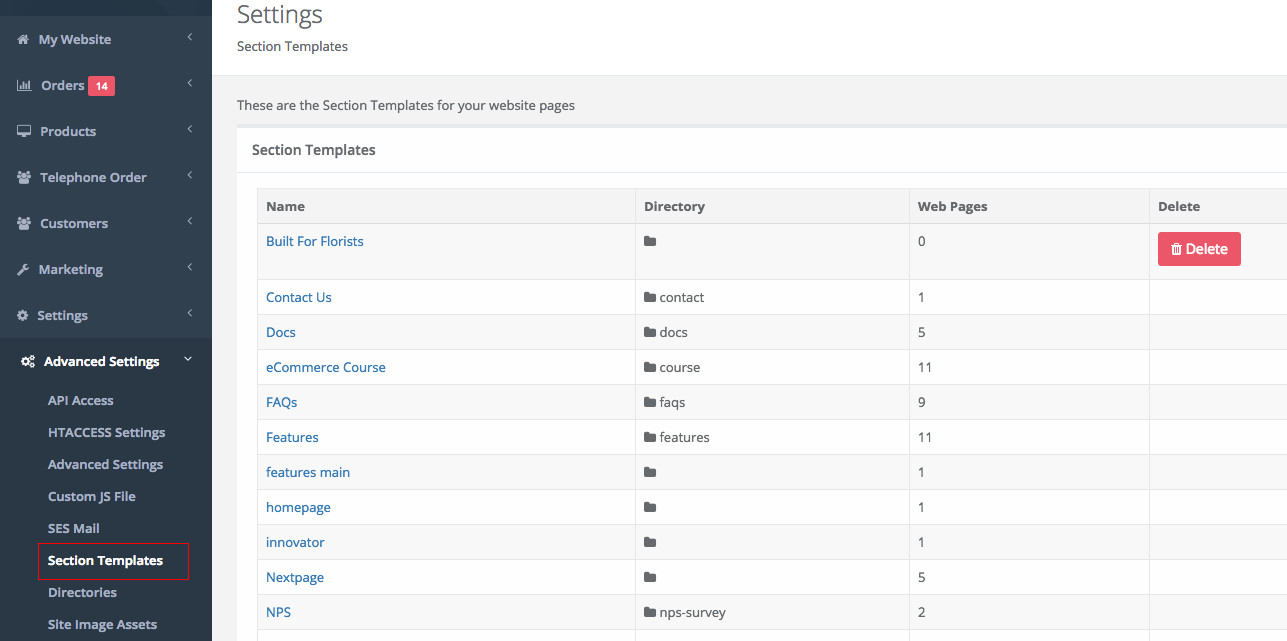Expand the Products menu chevron
1287x641 pixels.
[189, 130]
